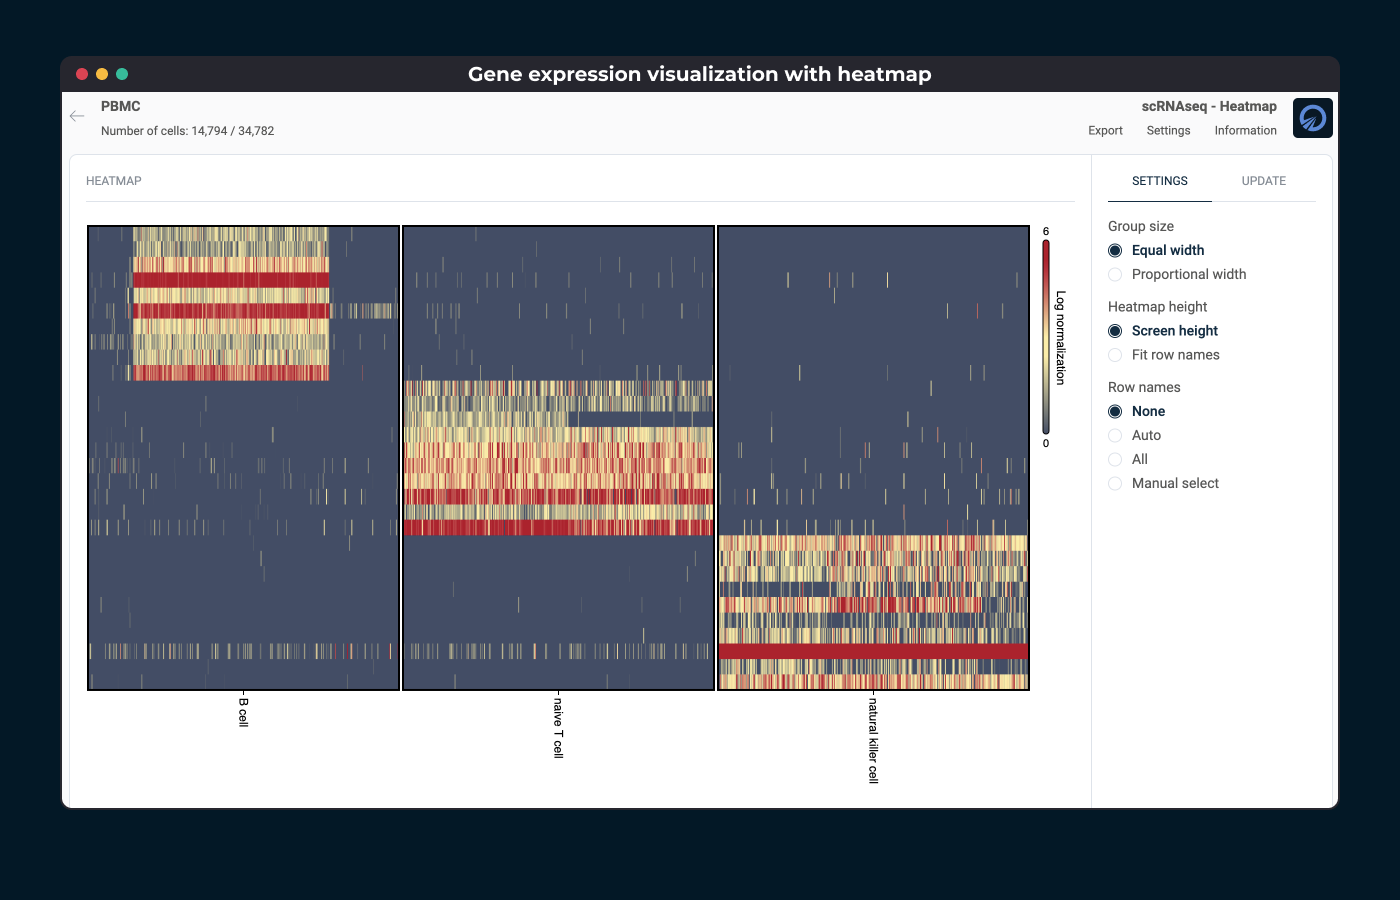
Task: Show All row names
Action: pos(1115,460)
